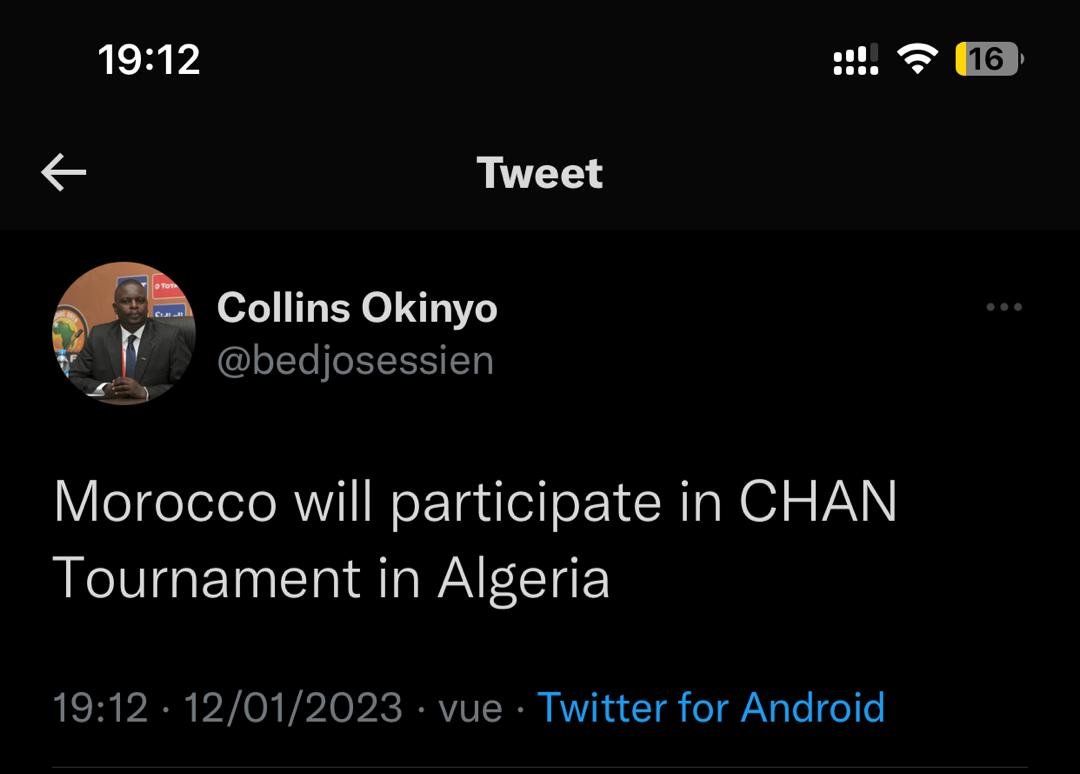Open Collins Okinyo's profile picture
This screenshot has height=774, width=1080.
(123, 333)
